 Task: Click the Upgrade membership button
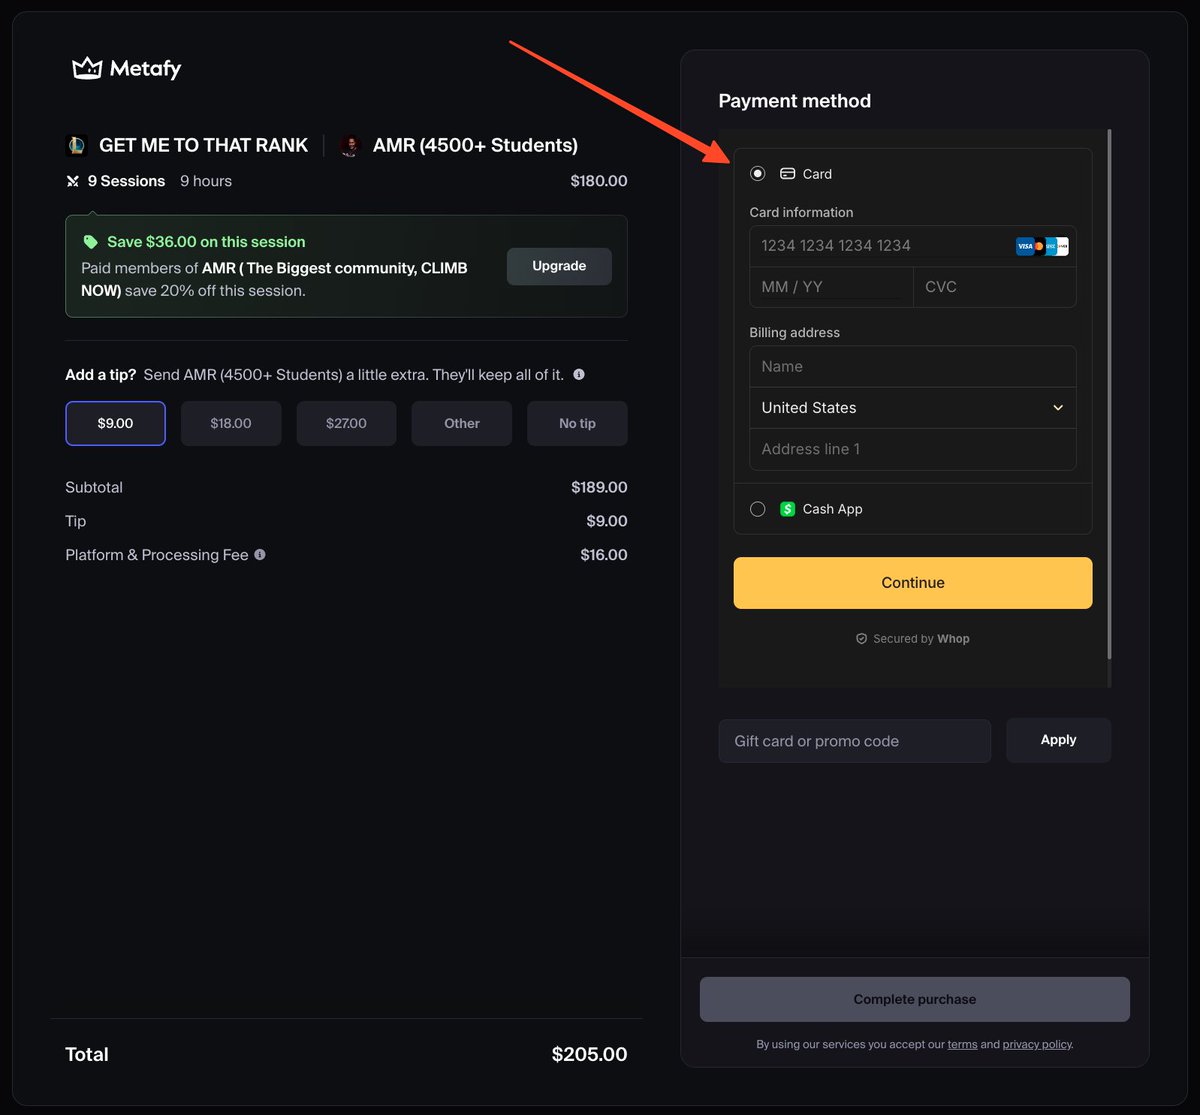[x=559, y=266]
